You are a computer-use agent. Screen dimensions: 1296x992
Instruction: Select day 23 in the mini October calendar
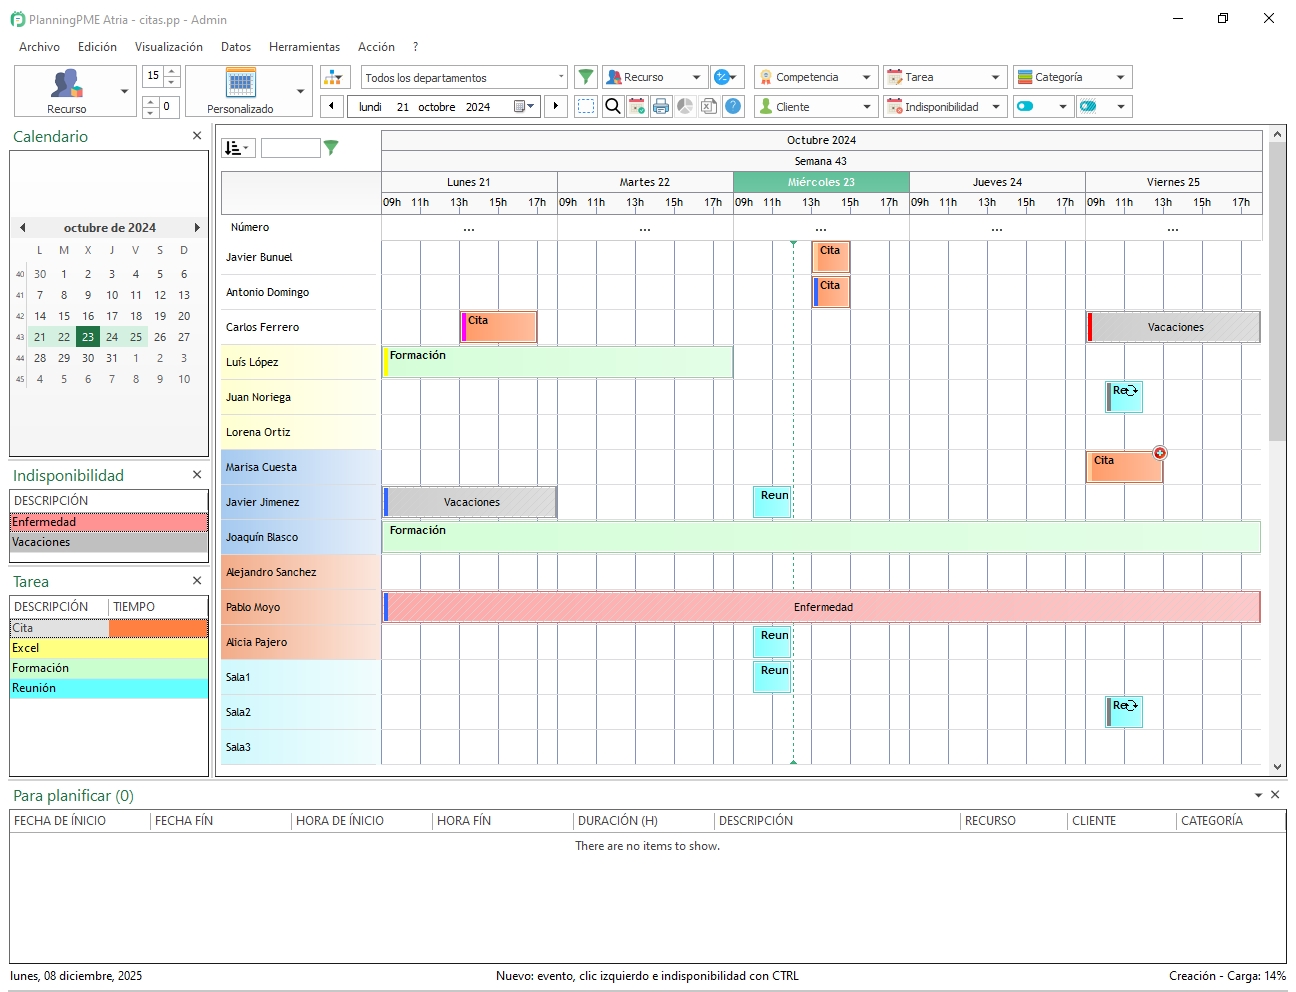click(87, 337)
